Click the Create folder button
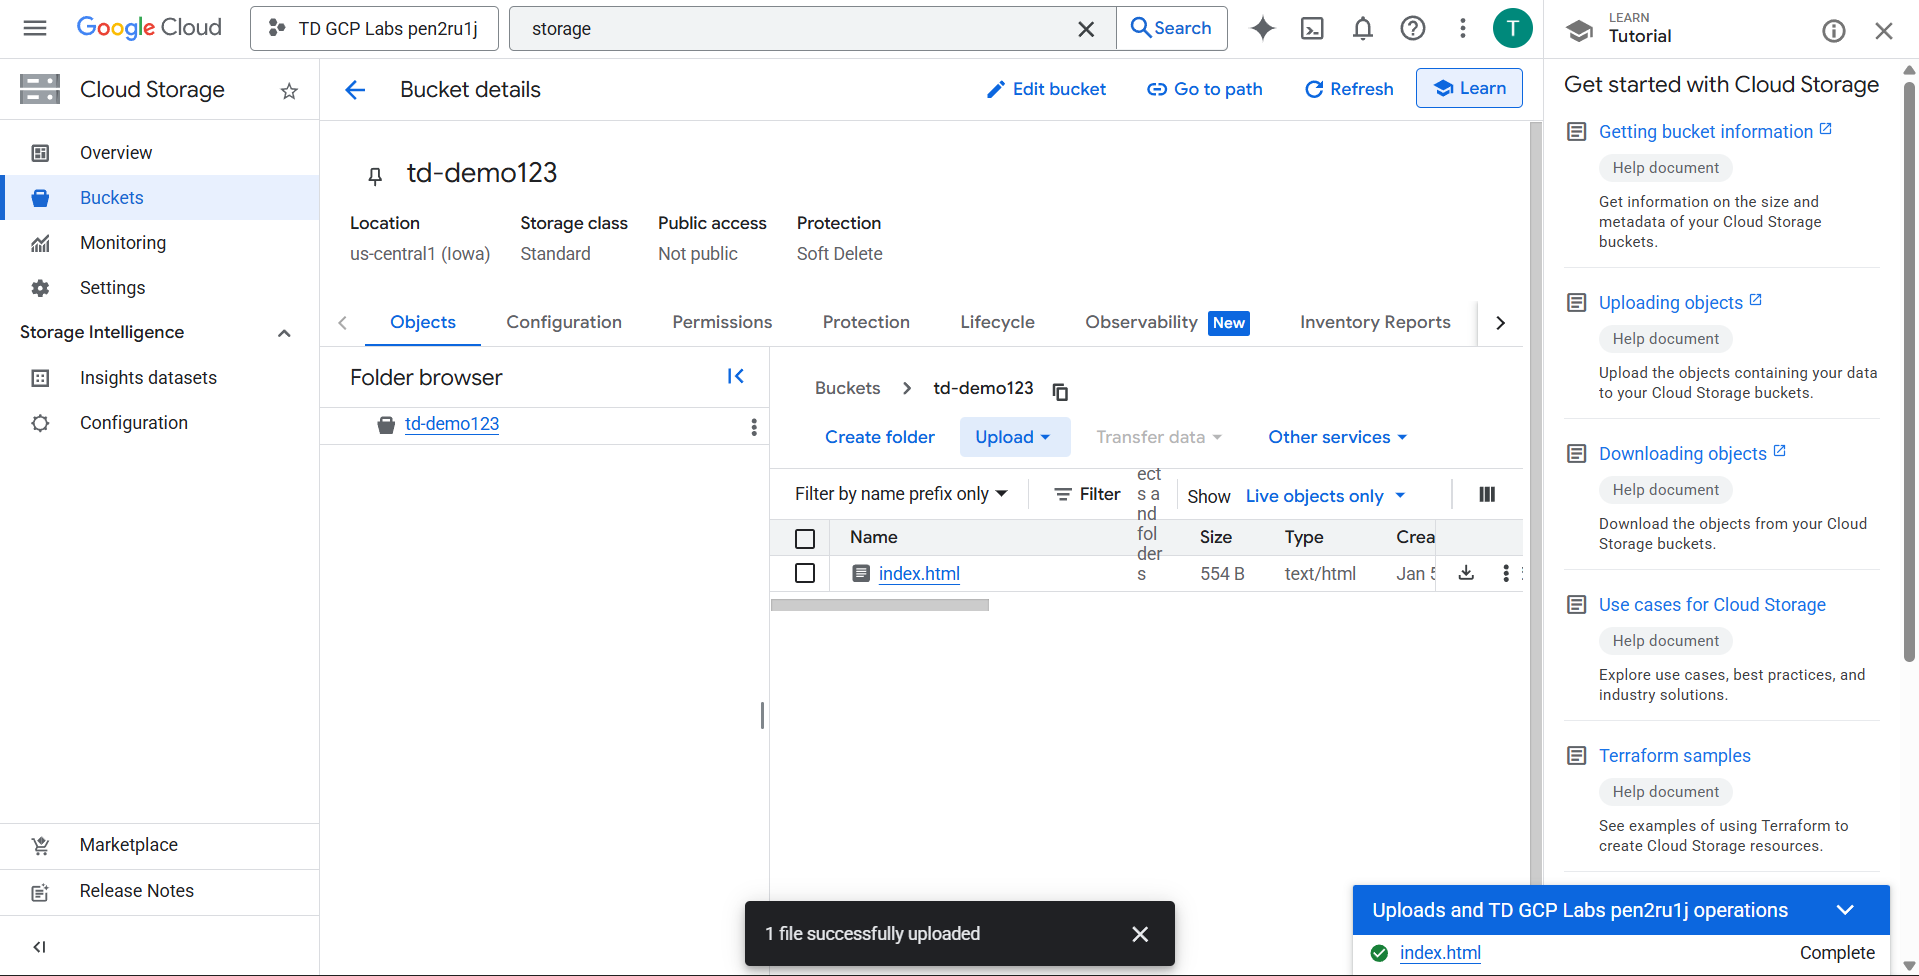 tap(879, 437)
